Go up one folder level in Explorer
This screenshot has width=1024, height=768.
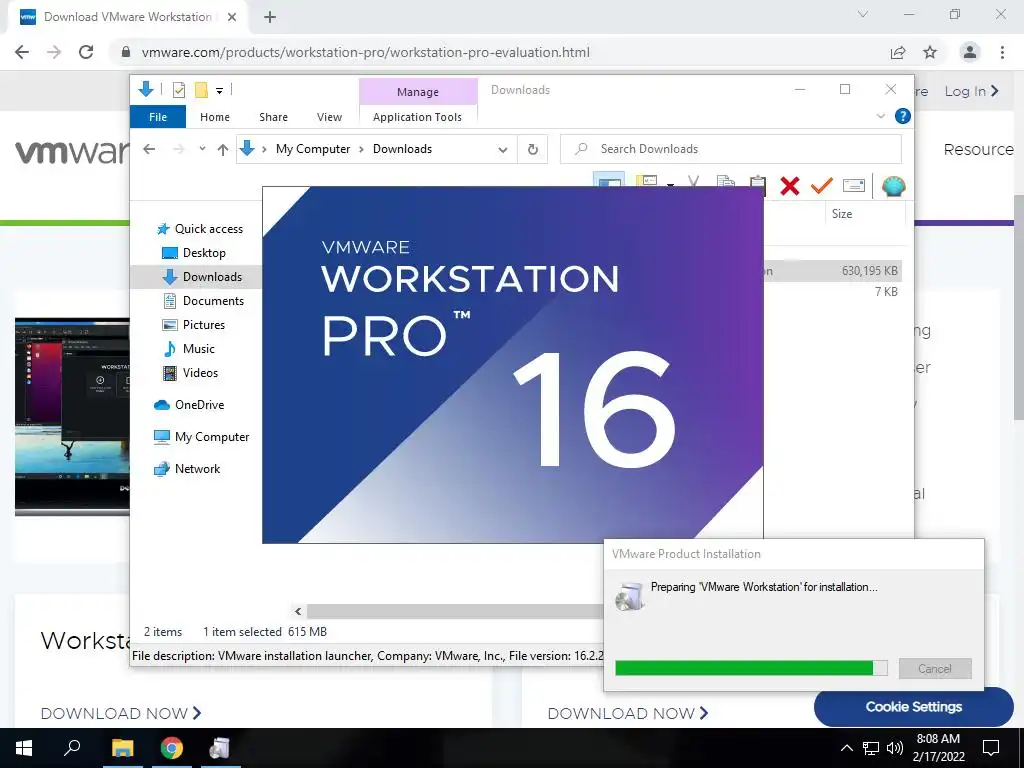click(x=223, y=150)
